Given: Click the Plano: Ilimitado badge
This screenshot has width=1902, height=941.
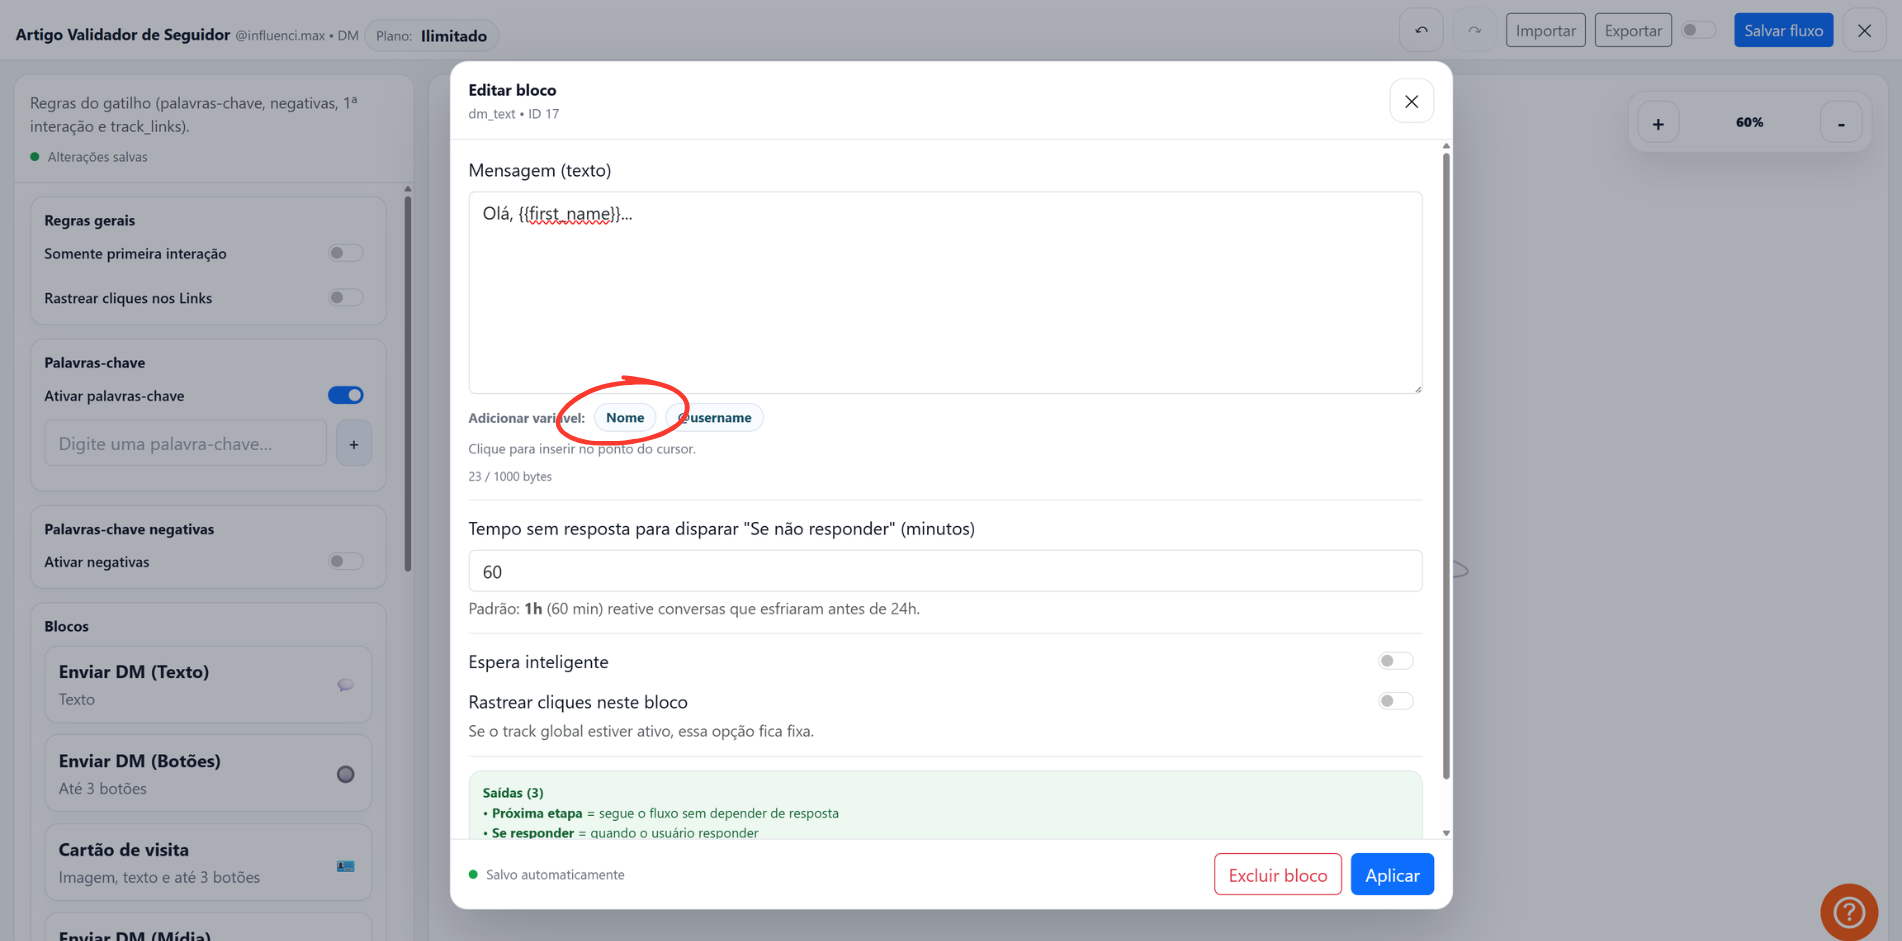Looking at the screenshot, I should (432, 36).
